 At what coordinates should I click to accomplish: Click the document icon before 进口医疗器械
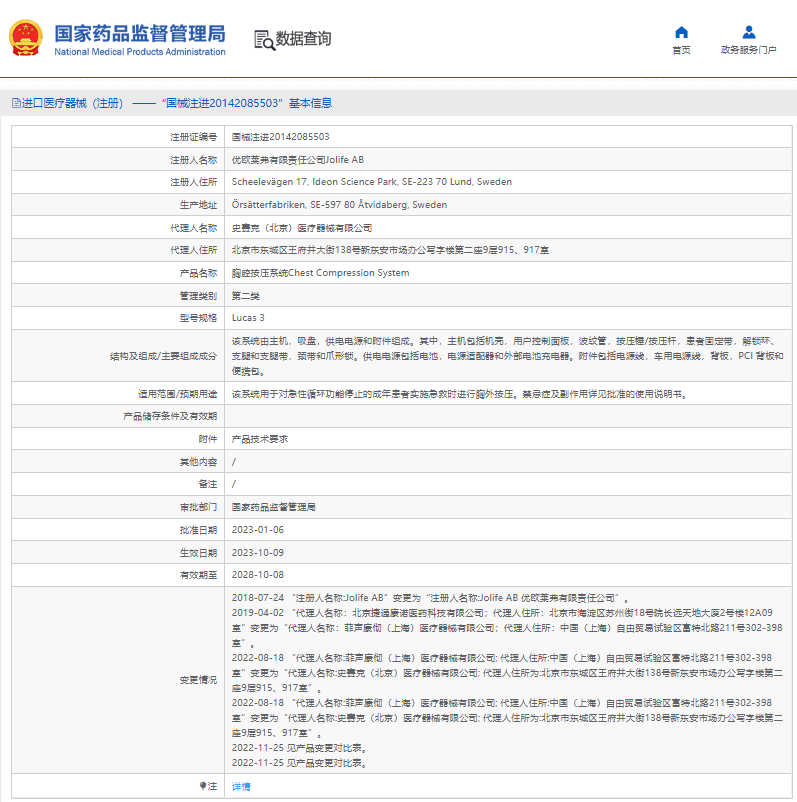[16, 103]
